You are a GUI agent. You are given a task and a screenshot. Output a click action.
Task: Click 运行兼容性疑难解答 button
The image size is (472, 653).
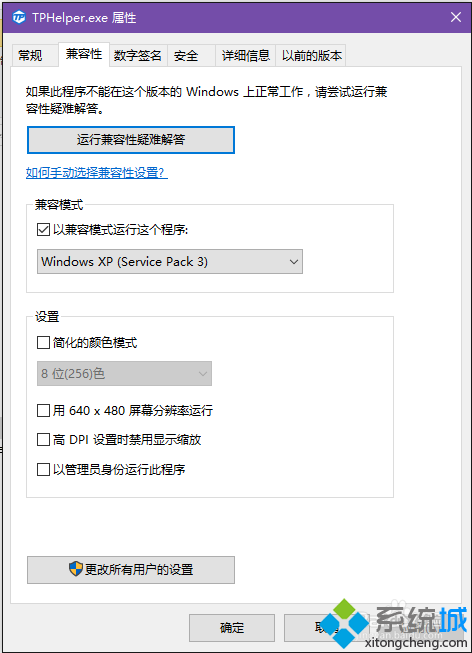click(131, 140)
